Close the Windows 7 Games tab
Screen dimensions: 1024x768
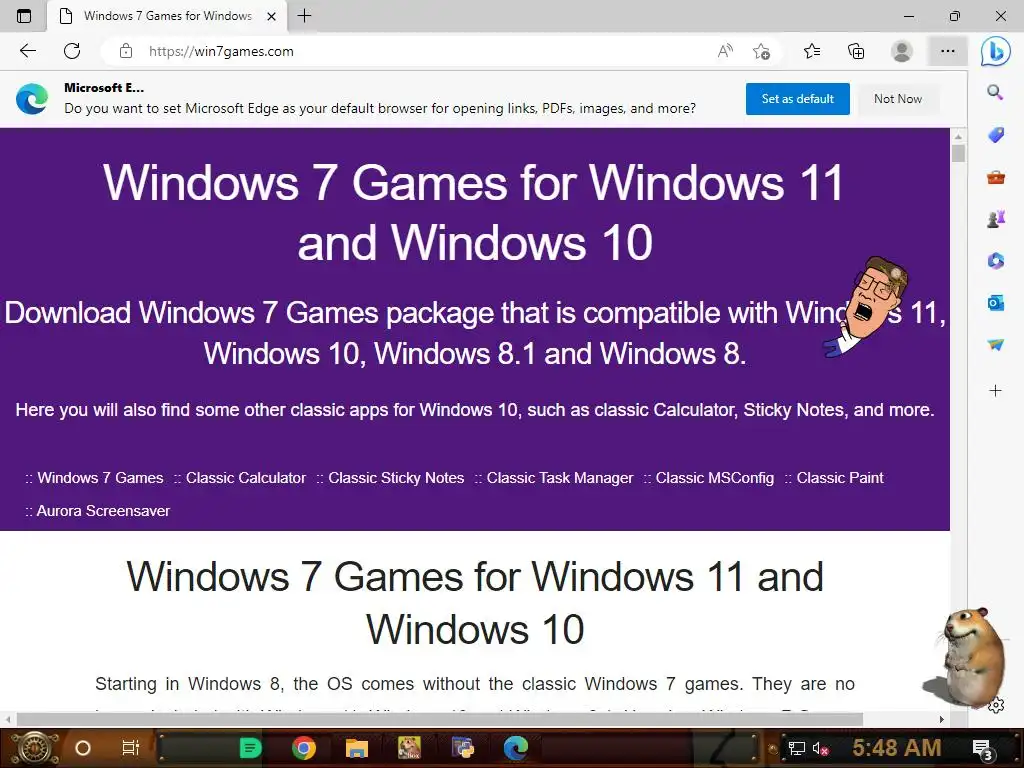[x=272, y=16]
